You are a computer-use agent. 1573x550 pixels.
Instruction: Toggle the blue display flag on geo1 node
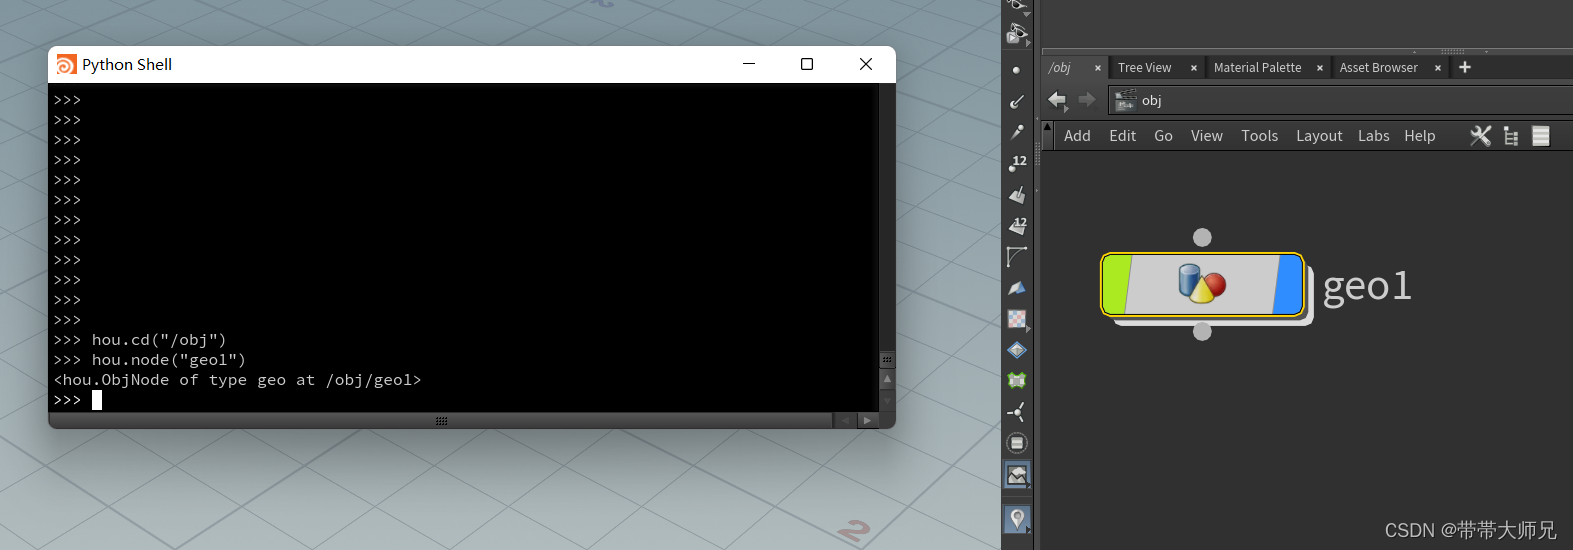pyautogui.click(x=1289, y=285)
